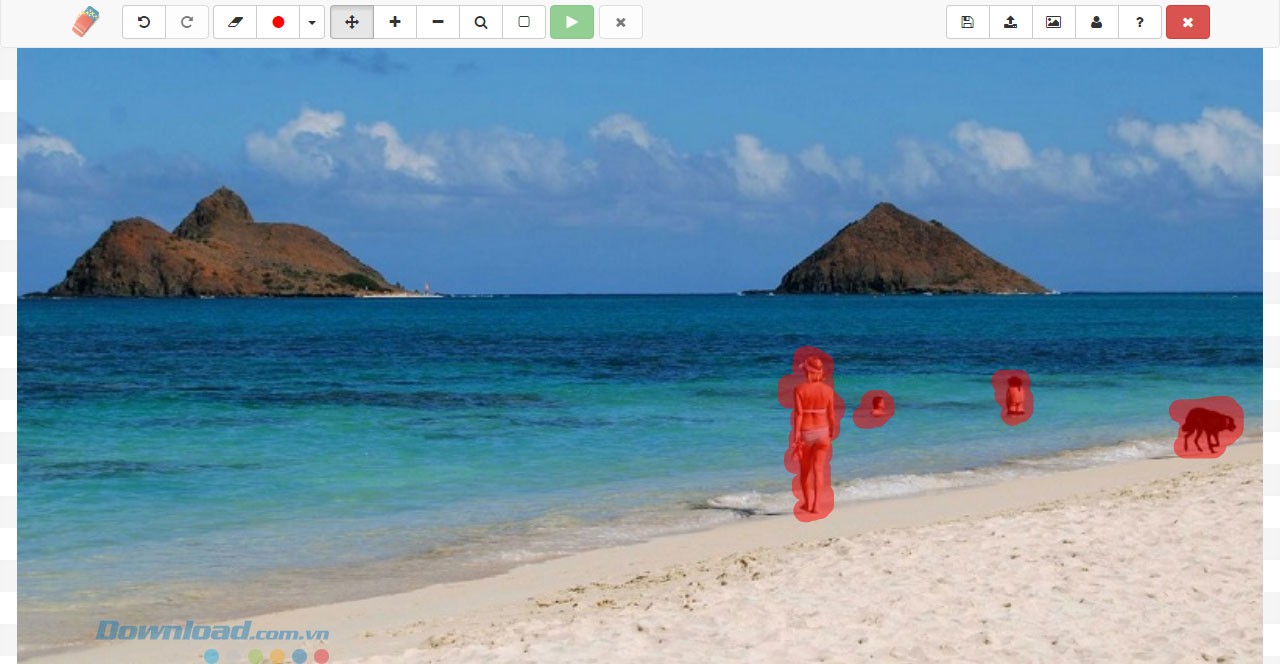1280x664 pixels.
Task: Zoom in with the plus button
Action: (x=395, y=22)
